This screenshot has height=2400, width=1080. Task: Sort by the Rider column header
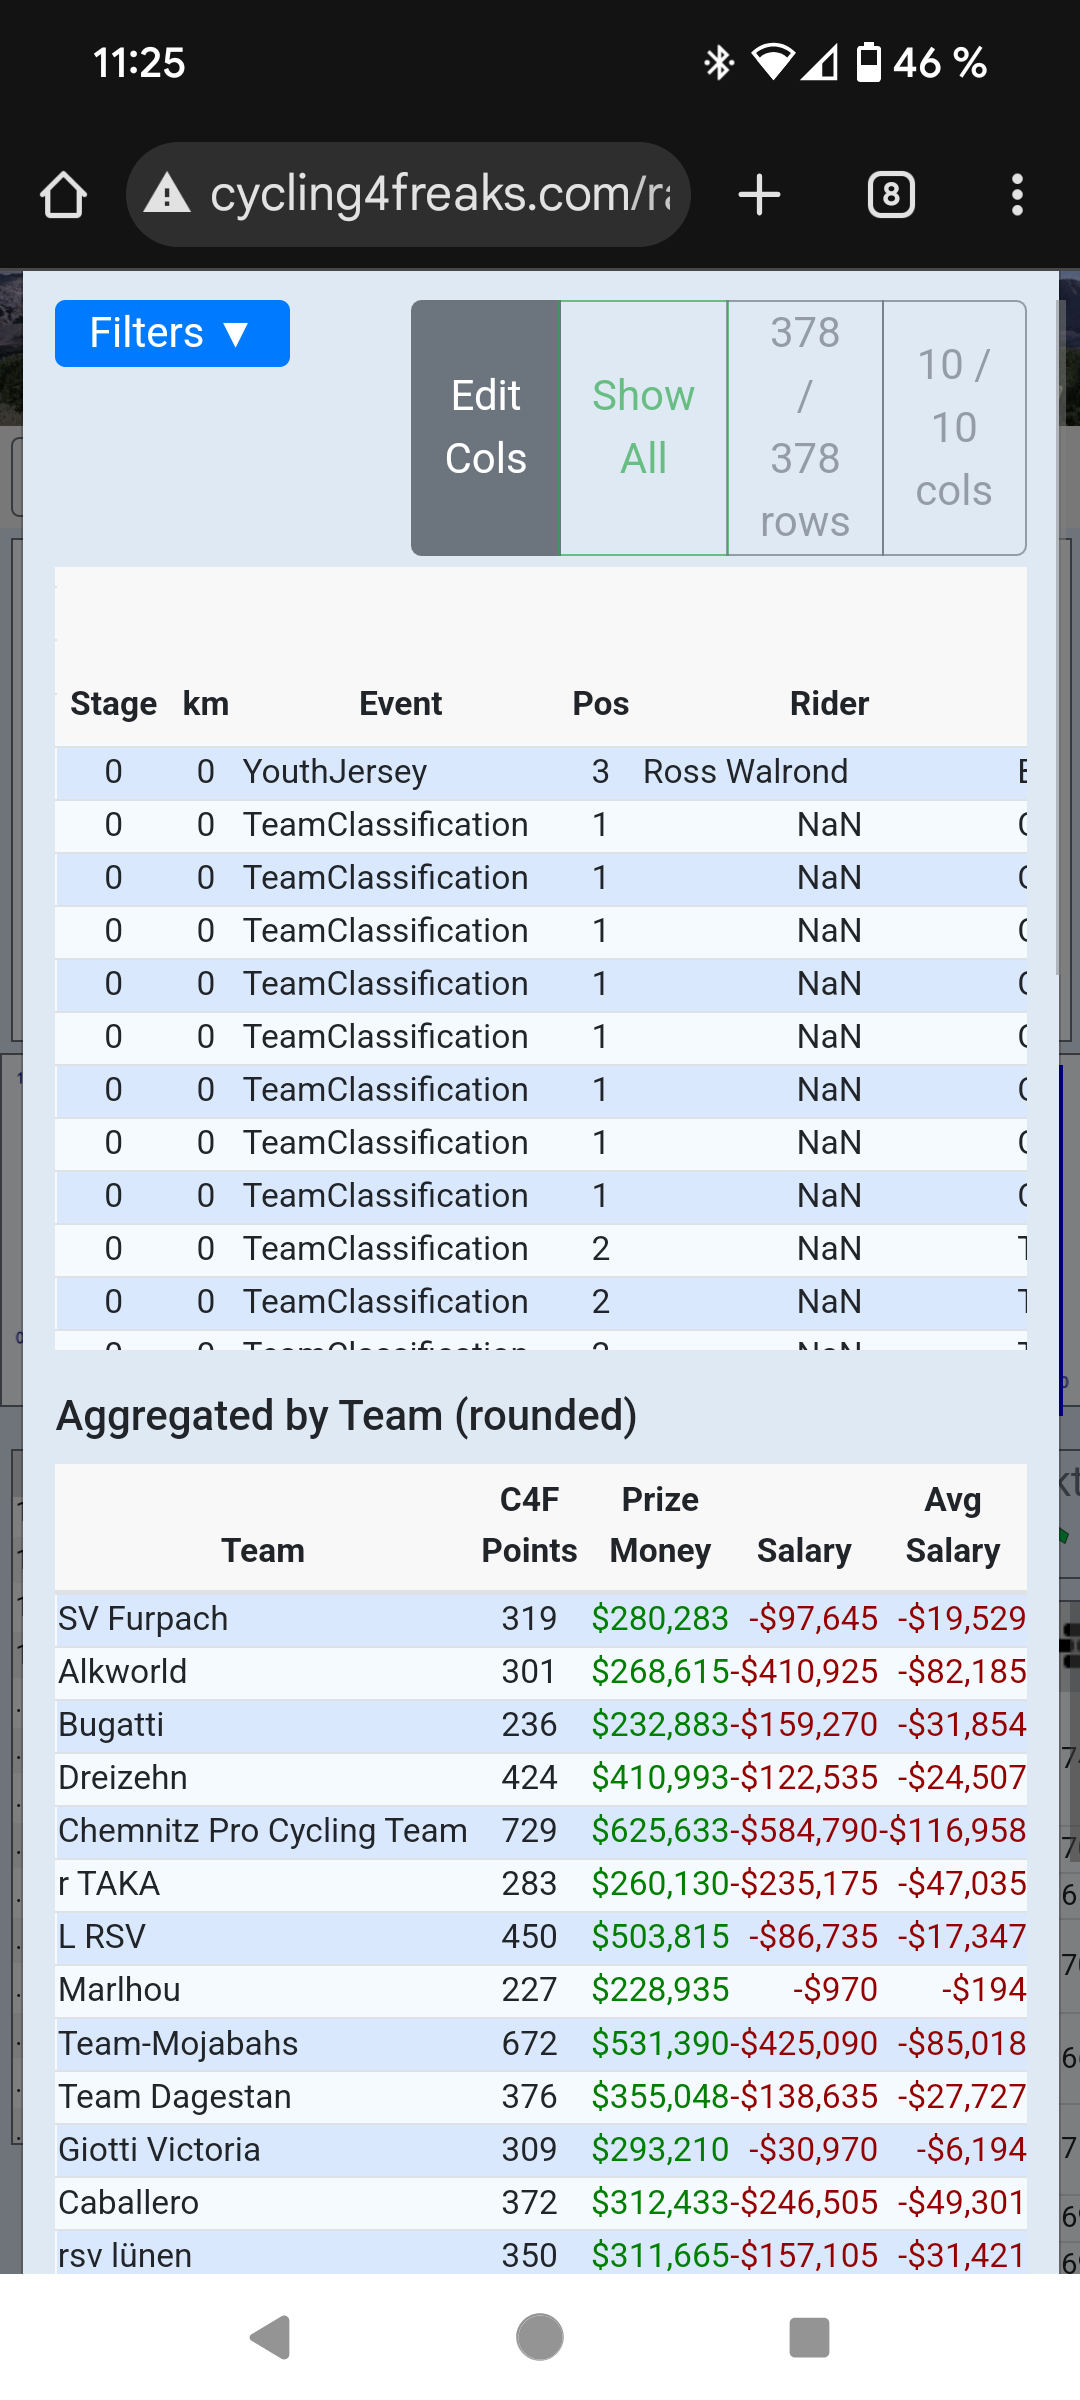[x=829, y=704]
